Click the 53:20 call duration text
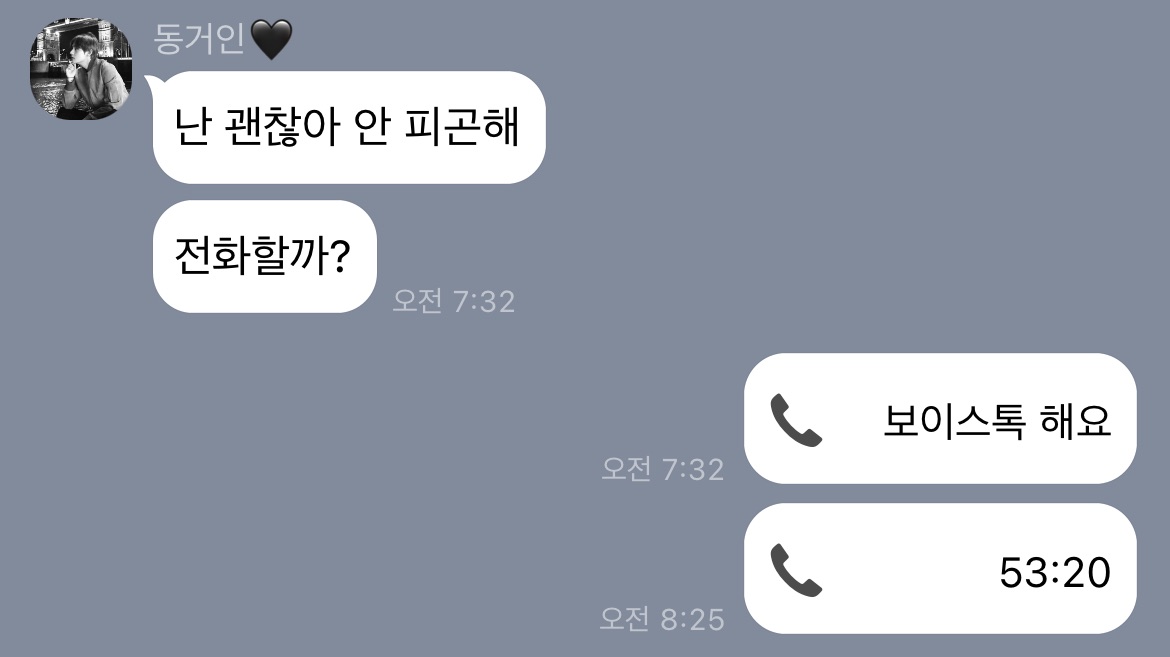The image size is (1170, 657). tap(1055, 573)
